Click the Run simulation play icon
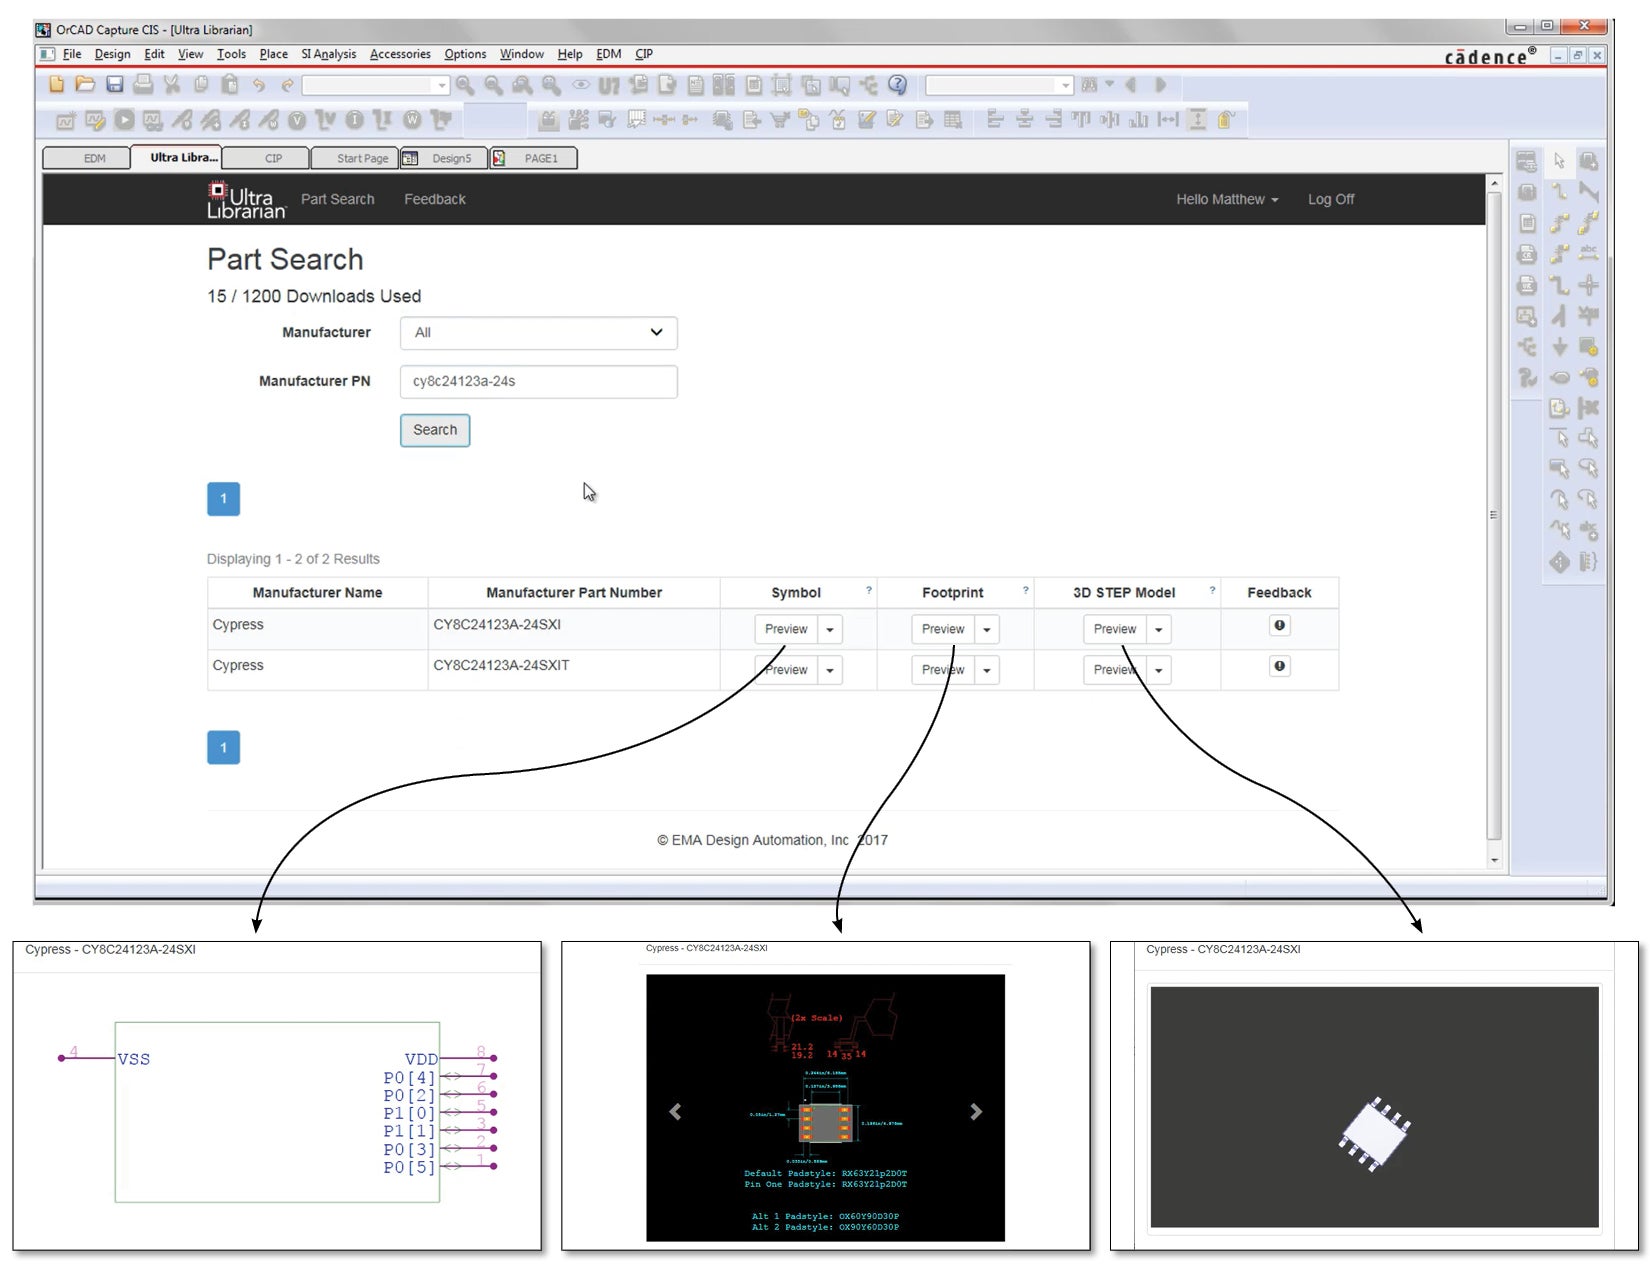Viewport: 1650px width, 1275px height. pyautogui.click(x=124, y=120)
